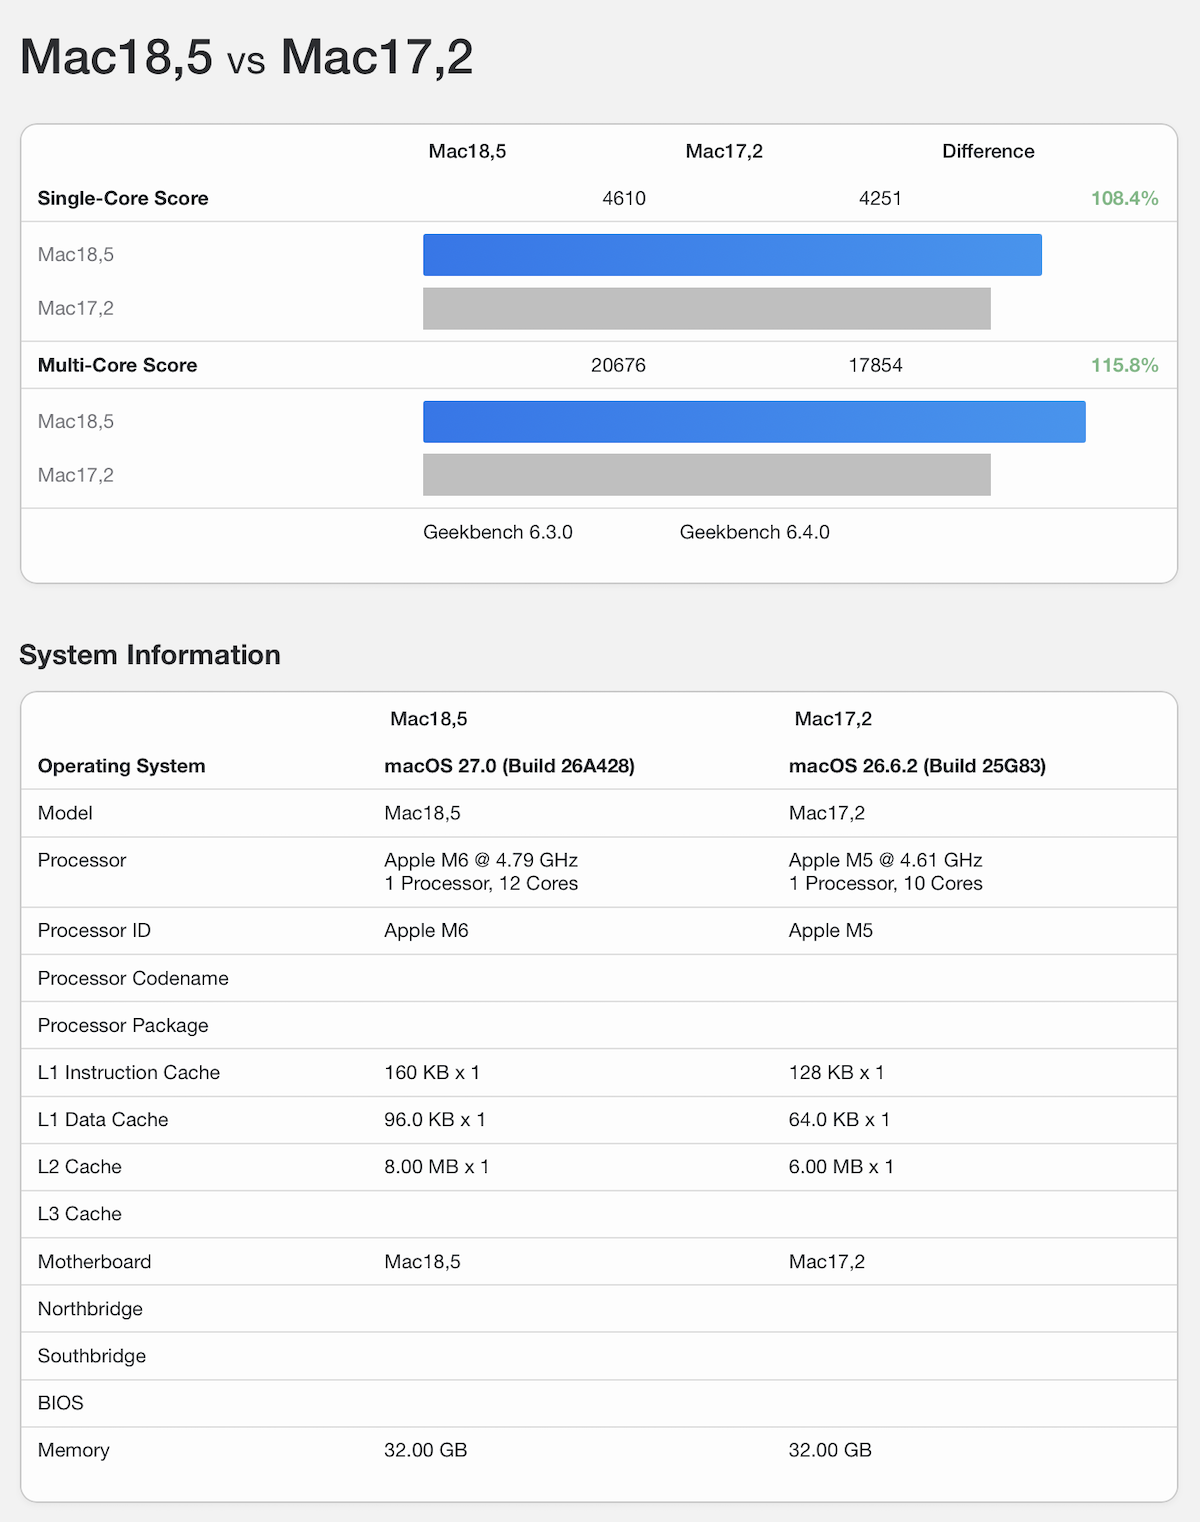Viewport: 1200px width, 1522px height.
Task: Click the L2 Cache label
Action: pos(79,1166)
